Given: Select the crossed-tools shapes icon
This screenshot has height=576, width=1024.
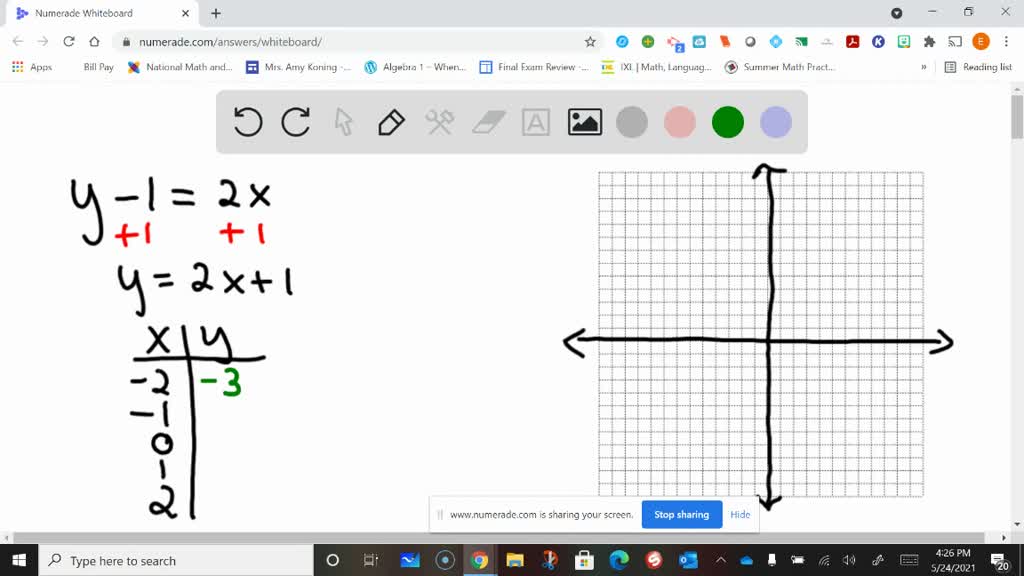Looking at the screenshot, I should tap(439, 121).
